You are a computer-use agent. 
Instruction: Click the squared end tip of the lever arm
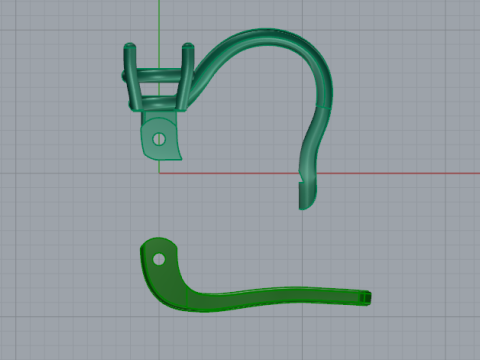pos(365,298)
